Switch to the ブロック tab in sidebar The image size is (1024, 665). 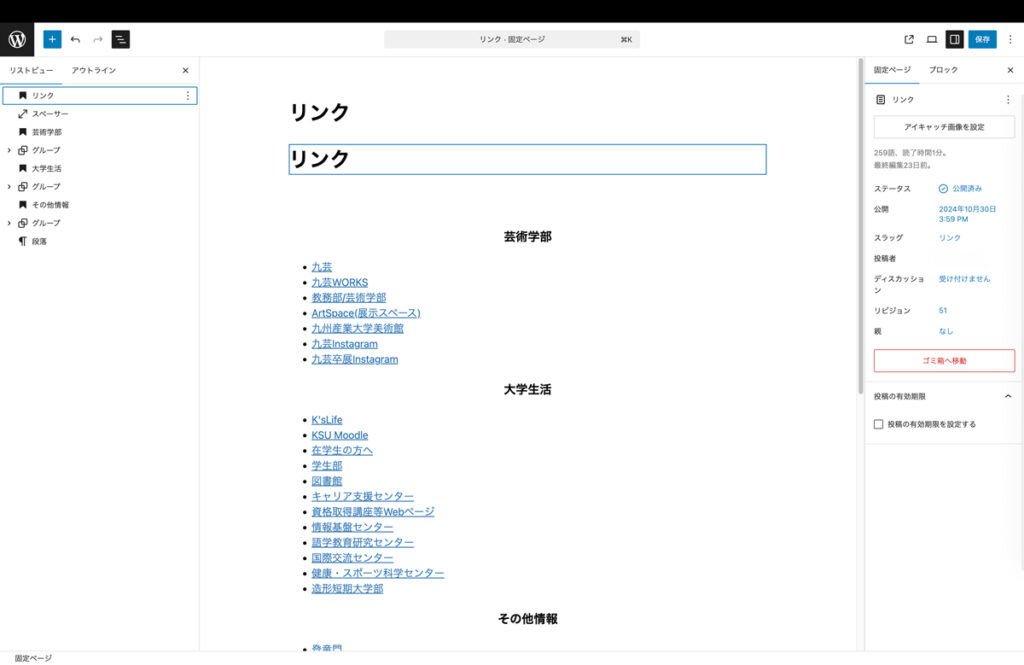pyautogui.click(x=942, y=70)
